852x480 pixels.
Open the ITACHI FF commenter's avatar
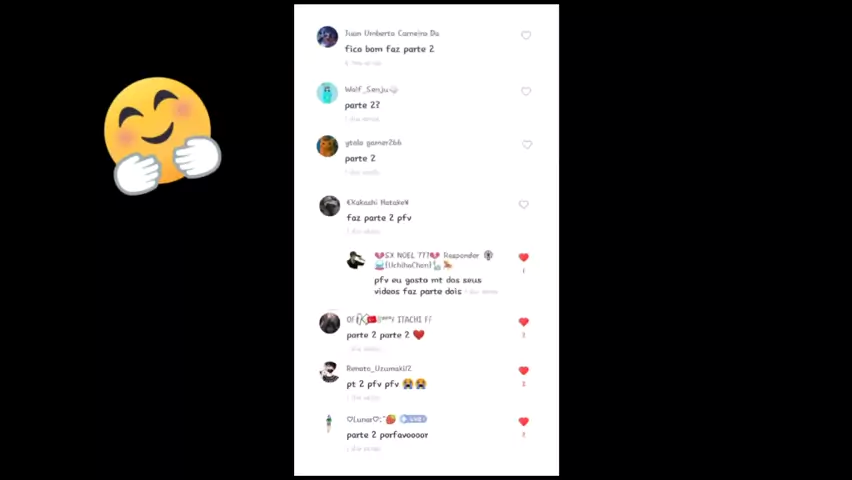[329, 323]
